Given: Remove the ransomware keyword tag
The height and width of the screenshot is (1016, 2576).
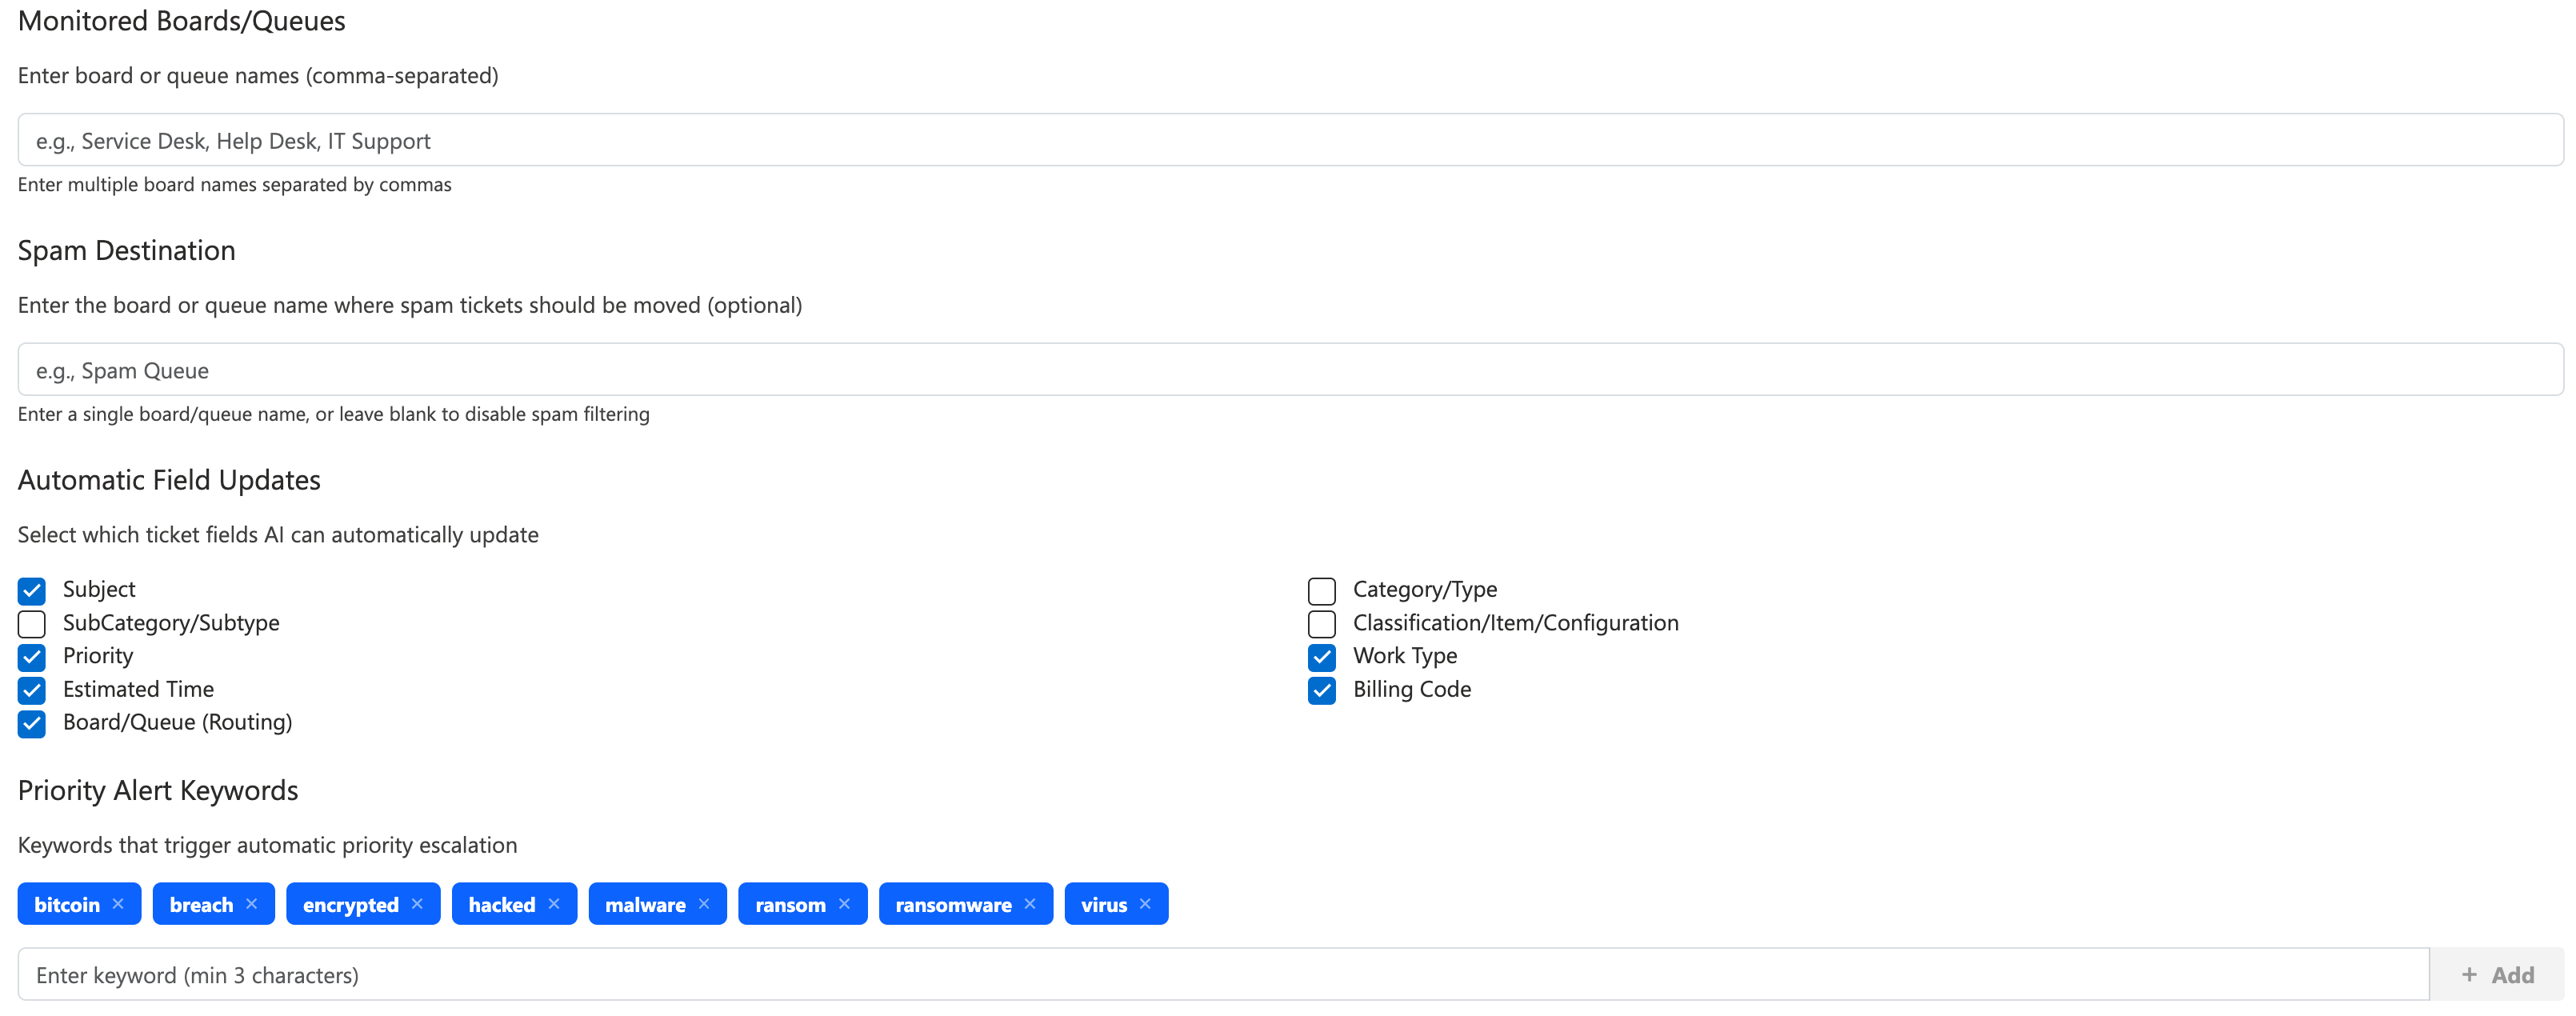Looking at the screenshot, I should click(1032, 903).
